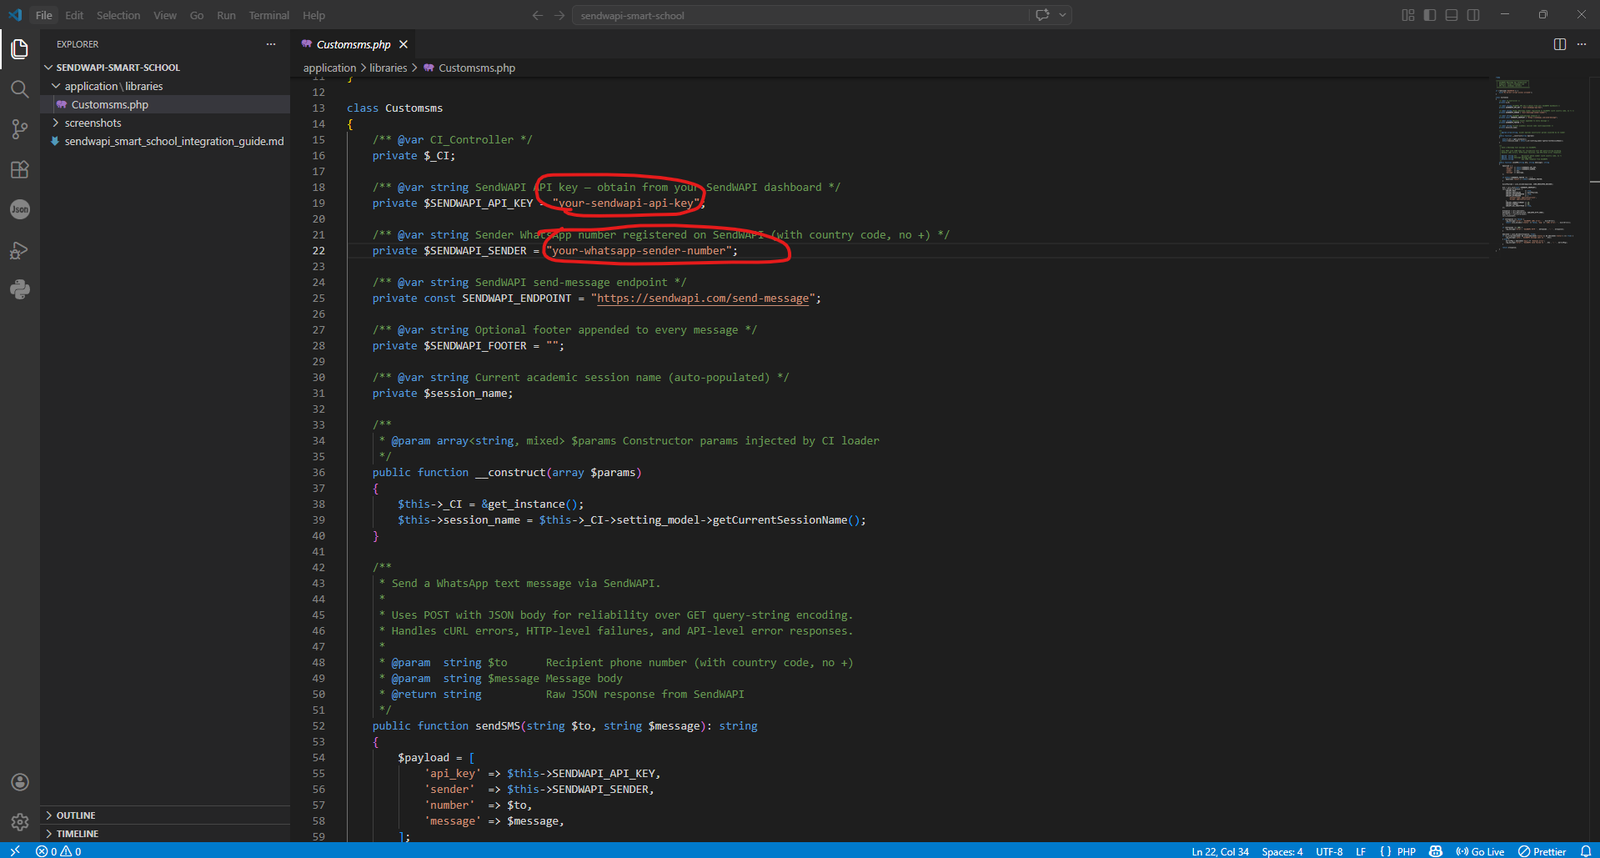Viewport: 1600px width, 858px height.
Task: Open the Source Control view
Action: click(x=20, y=129)
